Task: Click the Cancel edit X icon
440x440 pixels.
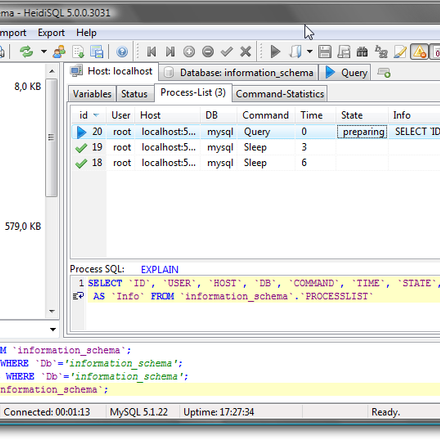Action: coord(246,52)
